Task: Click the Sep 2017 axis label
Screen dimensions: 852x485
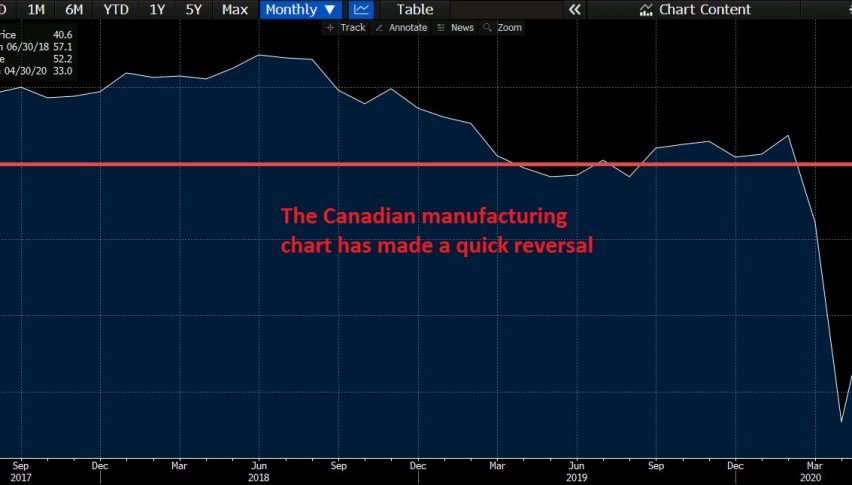Action: (x=21, y=471)
